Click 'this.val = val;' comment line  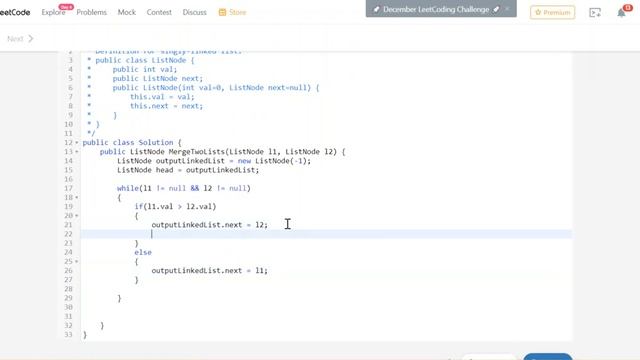click(x=162, y=97)
